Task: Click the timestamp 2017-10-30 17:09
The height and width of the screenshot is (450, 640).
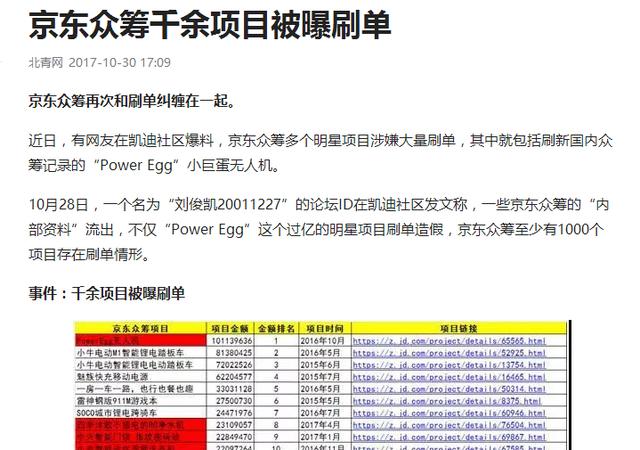Action: (x=120, y=62)
